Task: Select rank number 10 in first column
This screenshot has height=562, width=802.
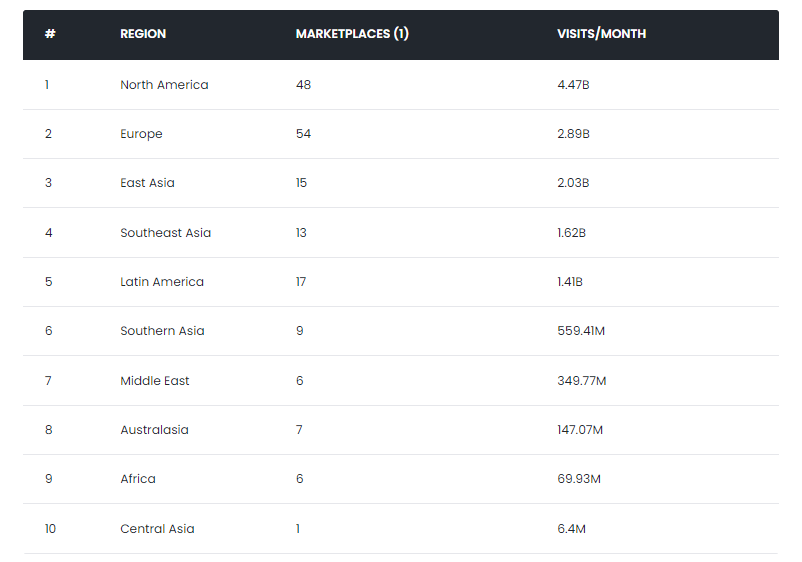Action: click(x=50, y=529)
